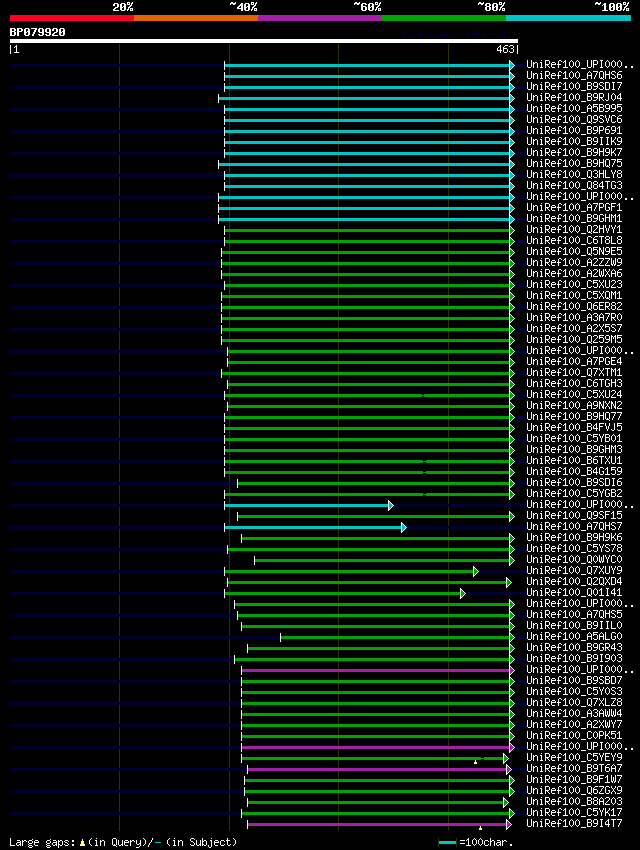This screenshot has height=850, width=640.
Task: Click hit label UniRef100_A2ZZW9
Action: 574,262
